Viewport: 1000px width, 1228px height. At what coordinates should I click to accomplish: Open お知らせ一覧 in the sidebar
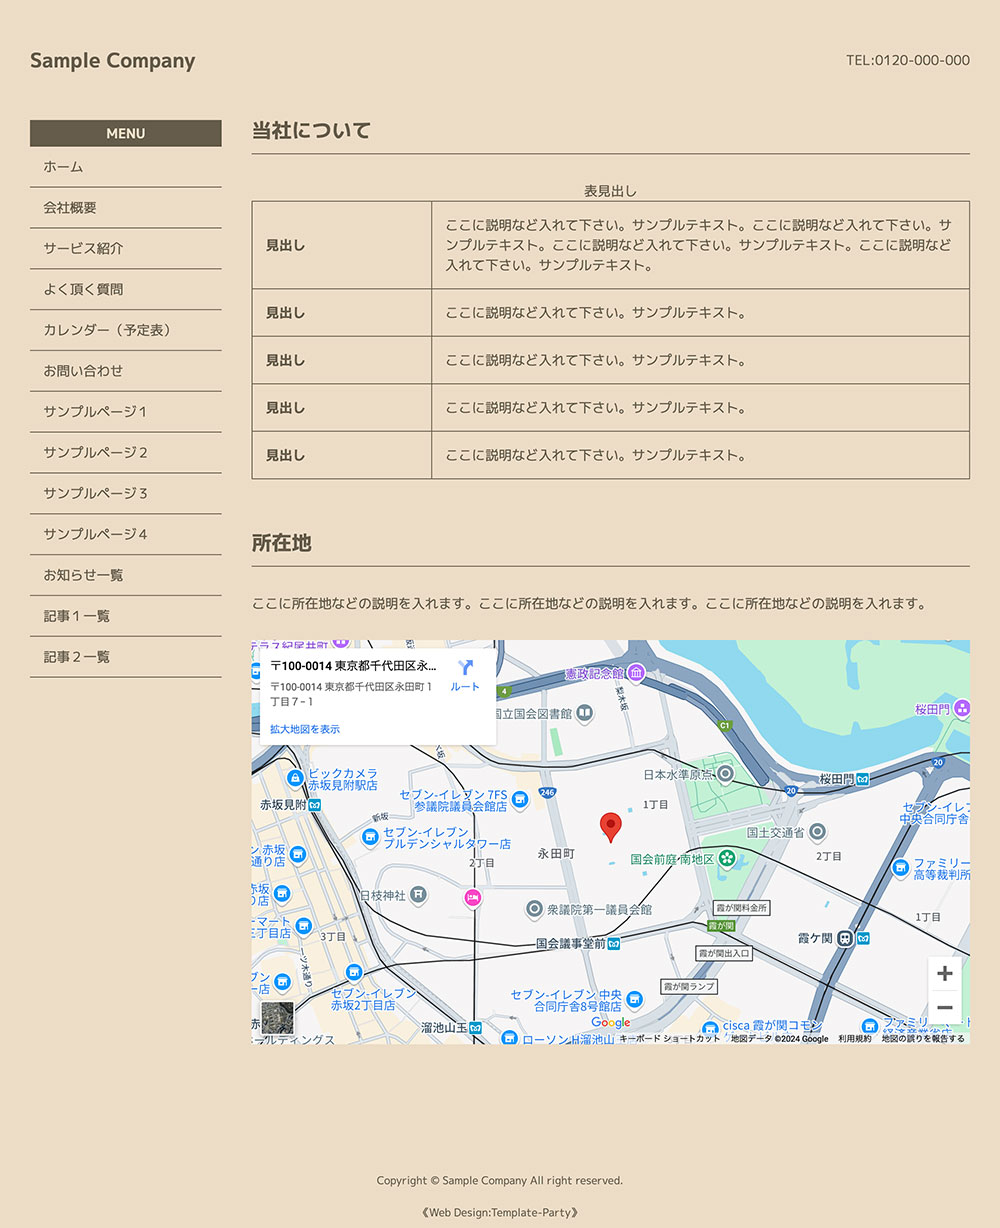[x=126, y=575]
